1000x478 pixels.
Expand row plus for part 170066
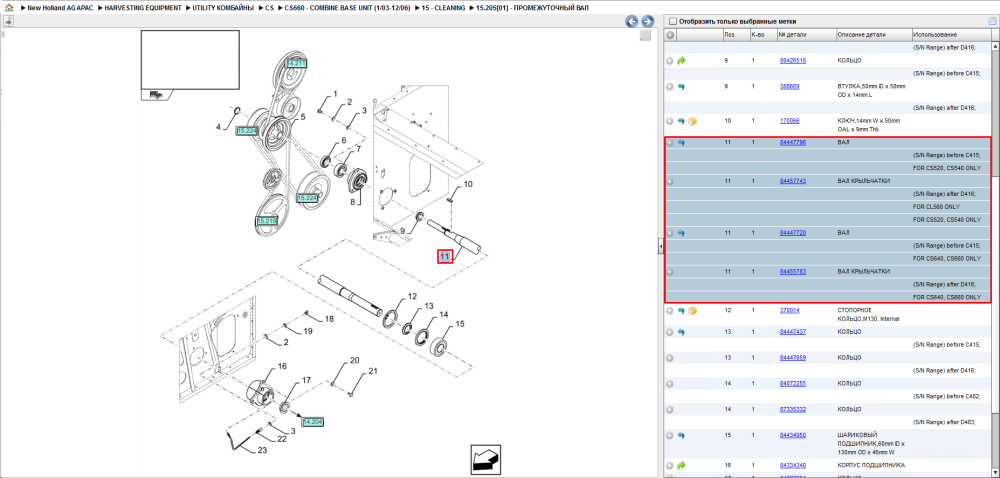pyautogui.click(x=670, y=120)
